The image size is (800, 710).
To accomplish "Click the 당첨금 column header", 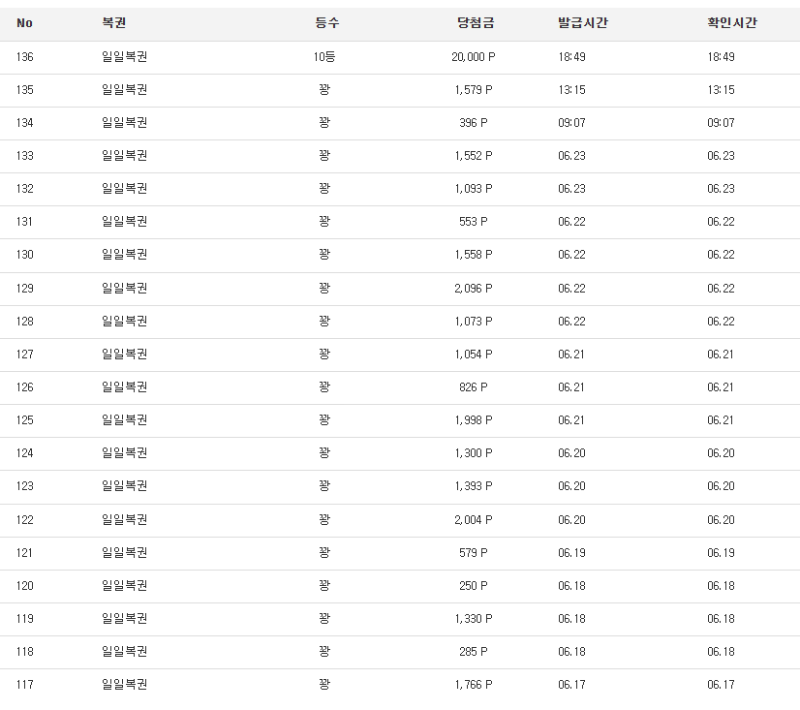I will tap(476, 22).
